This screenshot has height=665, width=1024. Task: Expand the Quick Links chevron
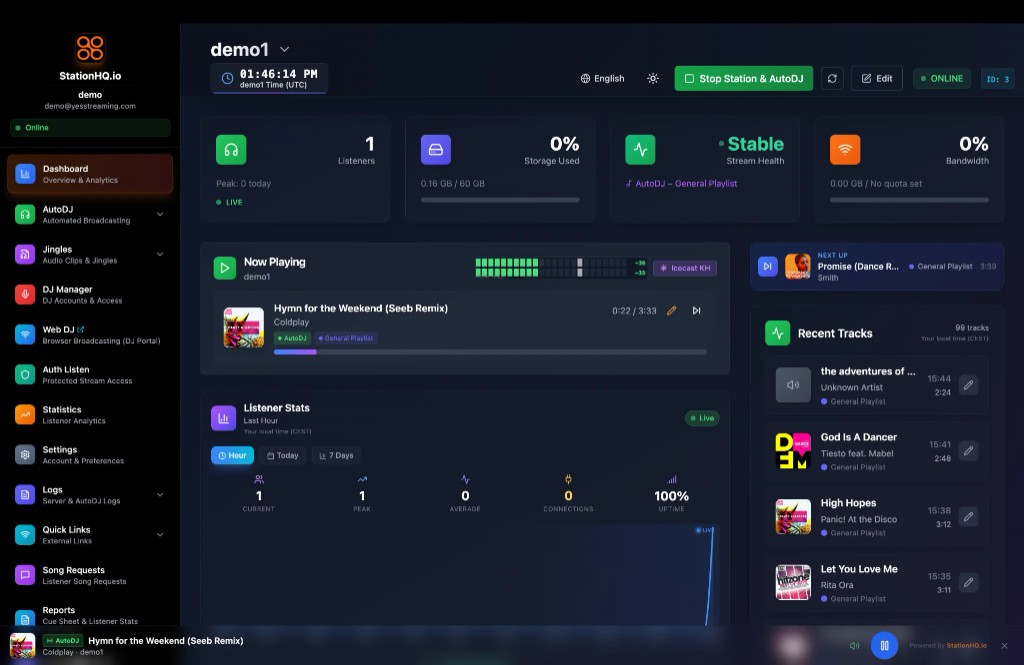coord(160,534)
